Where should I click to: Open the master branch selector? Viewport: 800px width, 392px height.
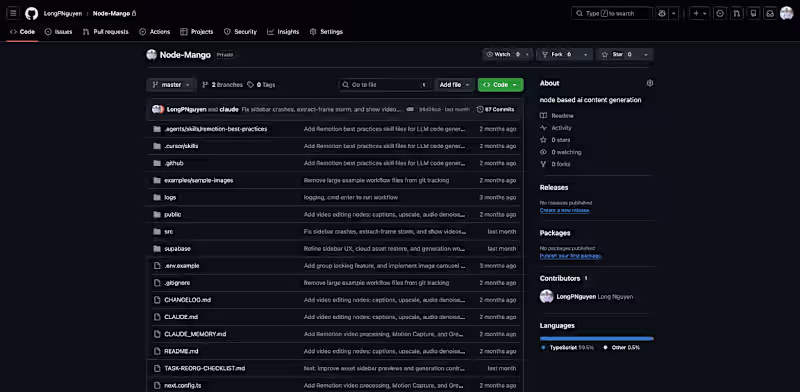(171, 85)
